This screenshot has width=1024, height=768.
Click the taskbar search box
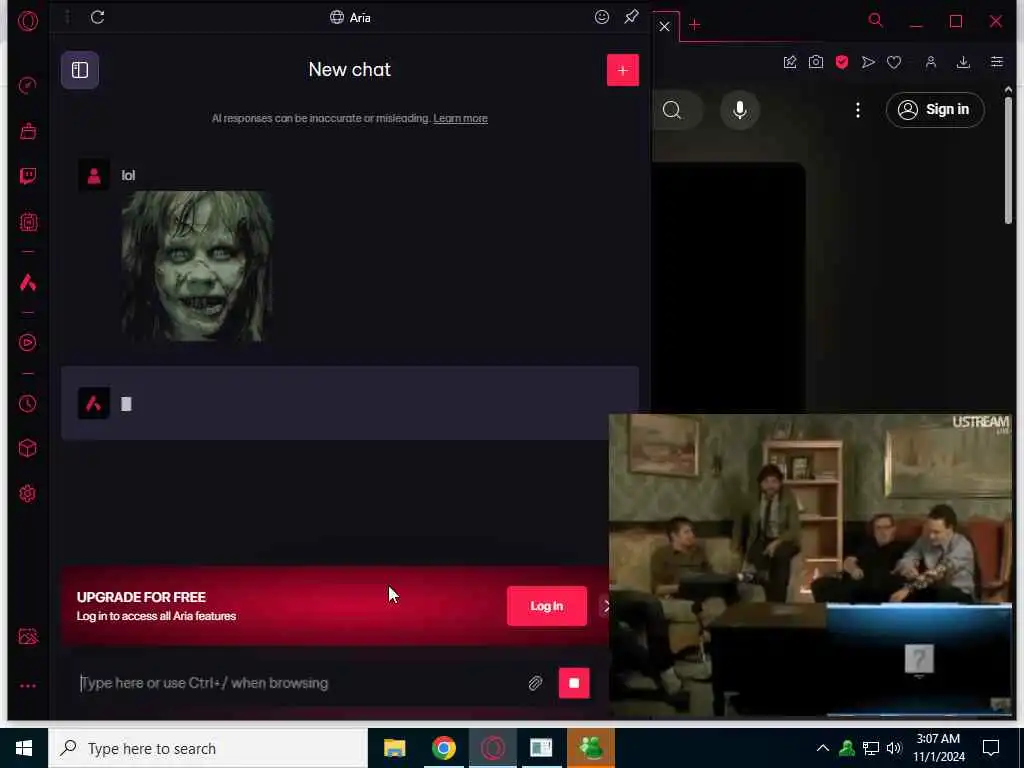coord(208,748)
